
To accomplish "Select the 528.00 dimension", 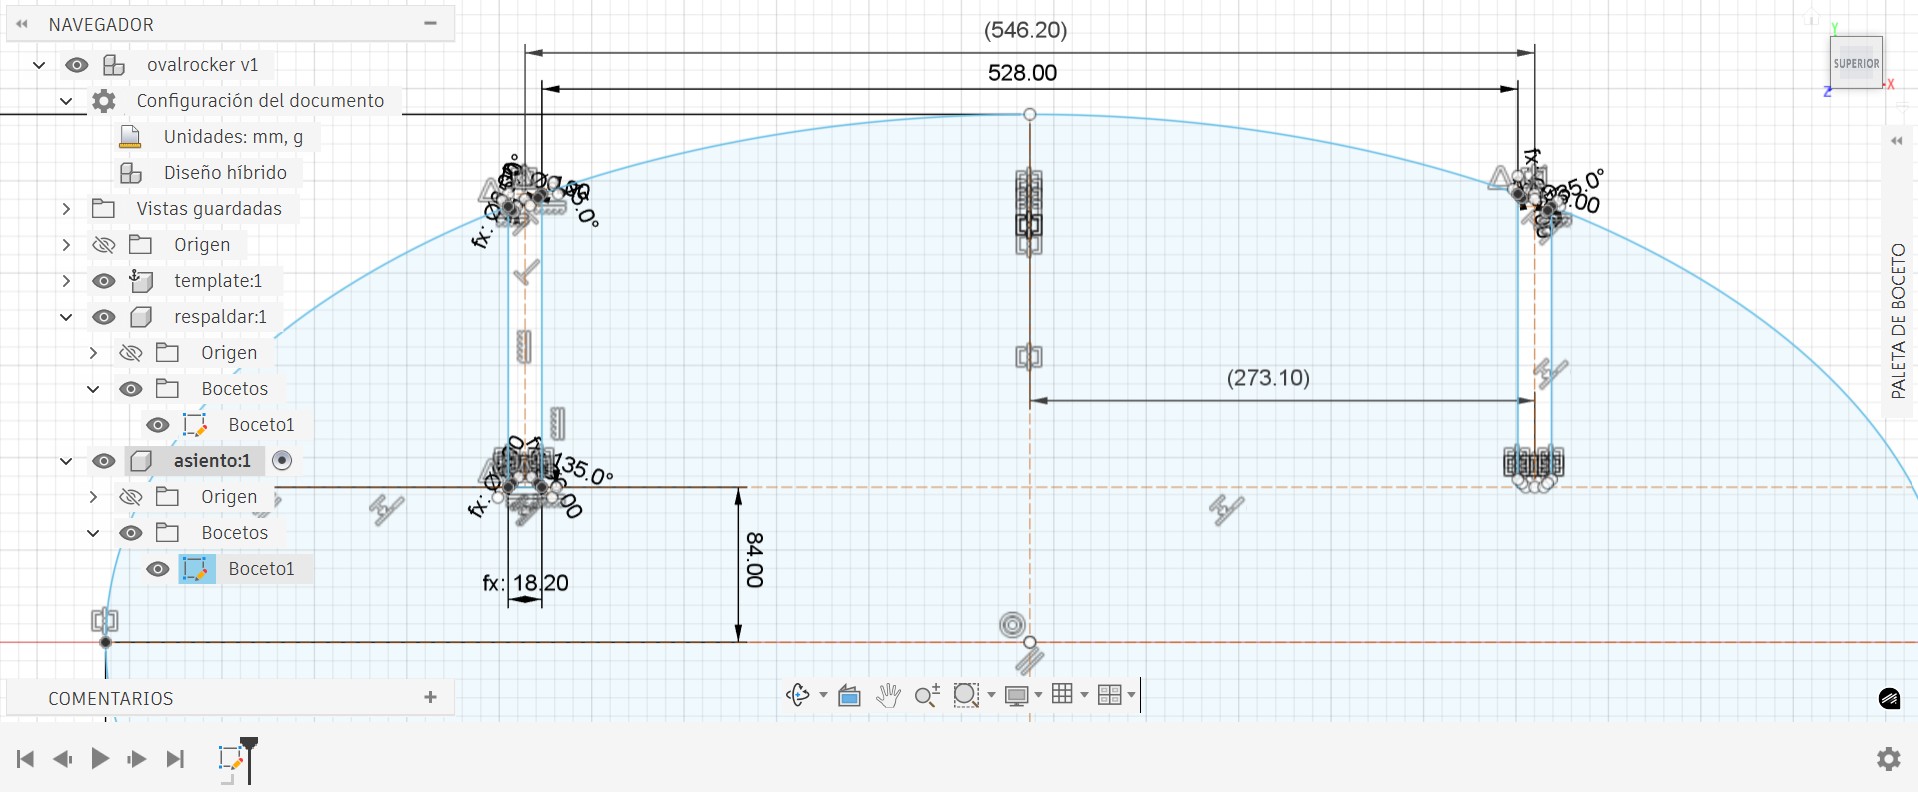I will (x=1022, y=73).
